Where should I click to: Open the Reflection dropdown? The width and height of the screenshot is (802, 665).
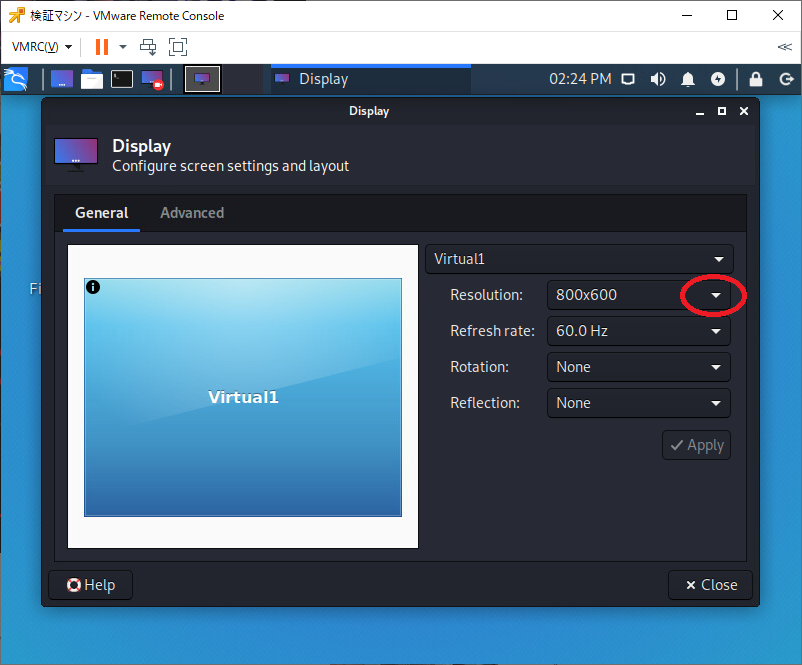tap(638, 403)
